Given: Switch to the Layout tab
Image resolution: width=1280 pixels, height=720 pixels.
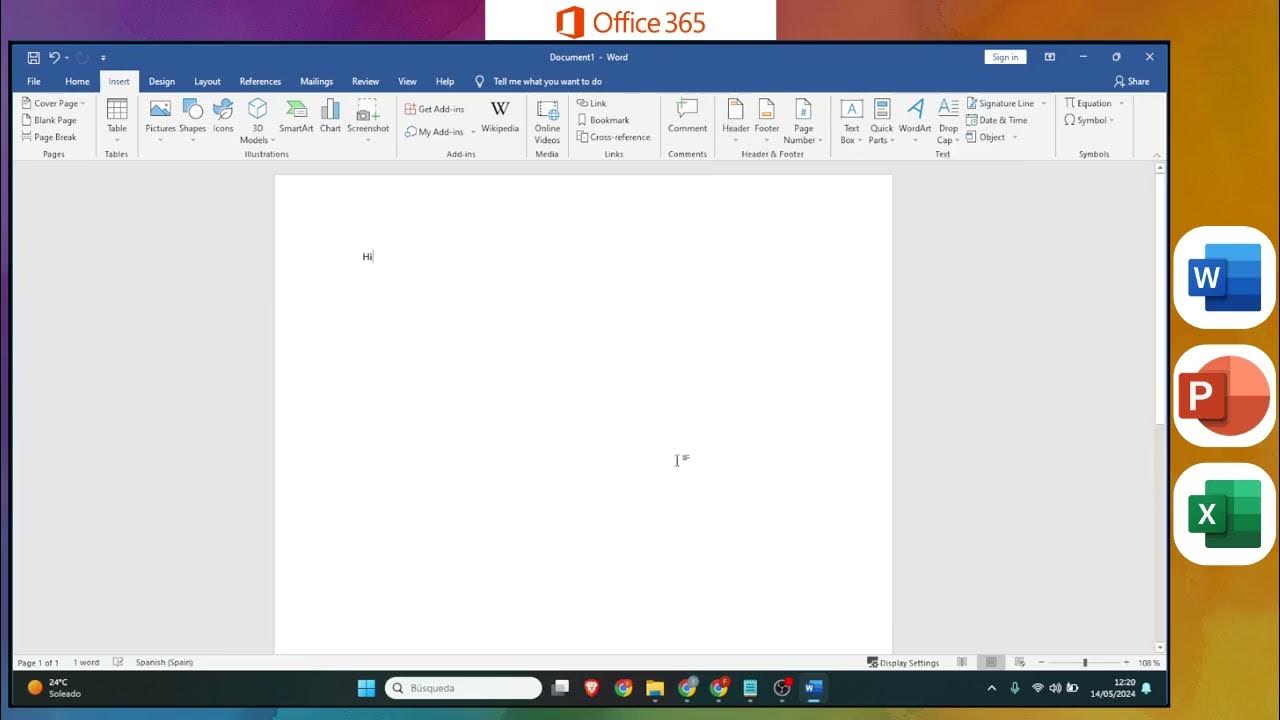Looking at the screenshot, I should click(x=207, y=82).
